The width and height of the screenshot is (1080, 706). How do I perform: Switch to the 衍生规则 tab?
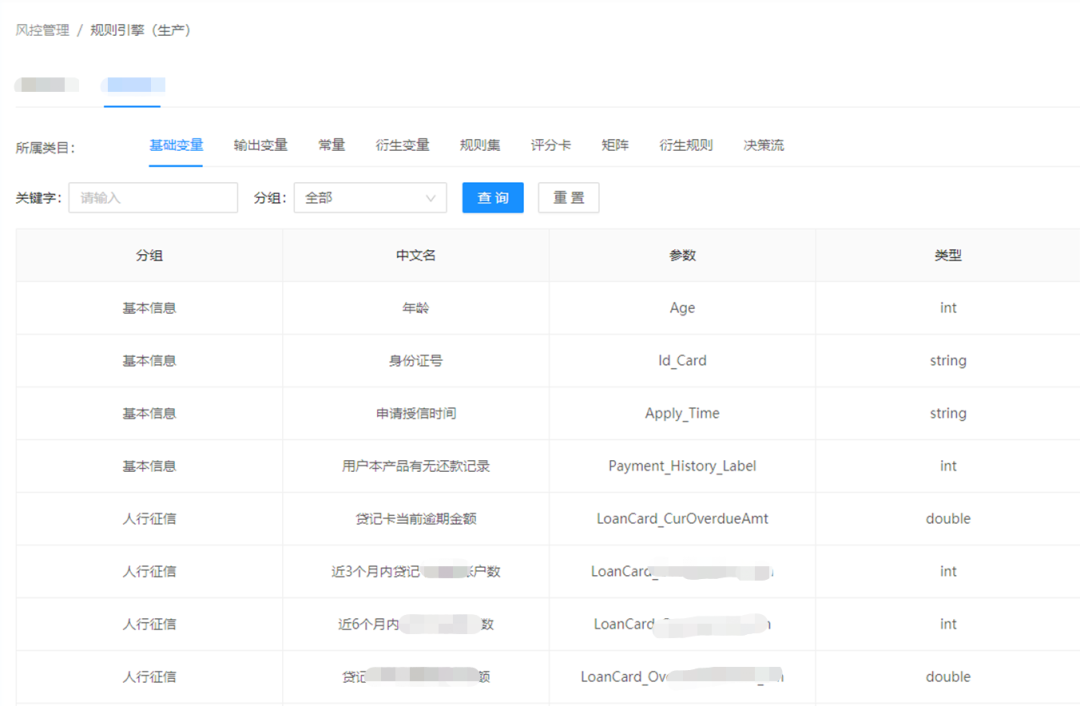[686, 145]
